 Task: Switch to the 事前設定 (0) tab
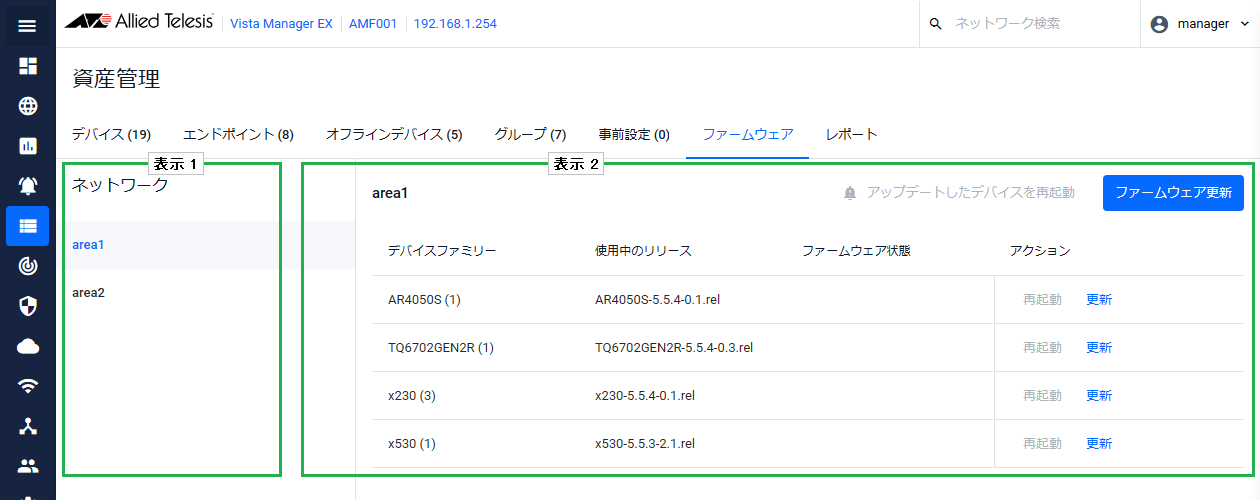click(634, 134)
